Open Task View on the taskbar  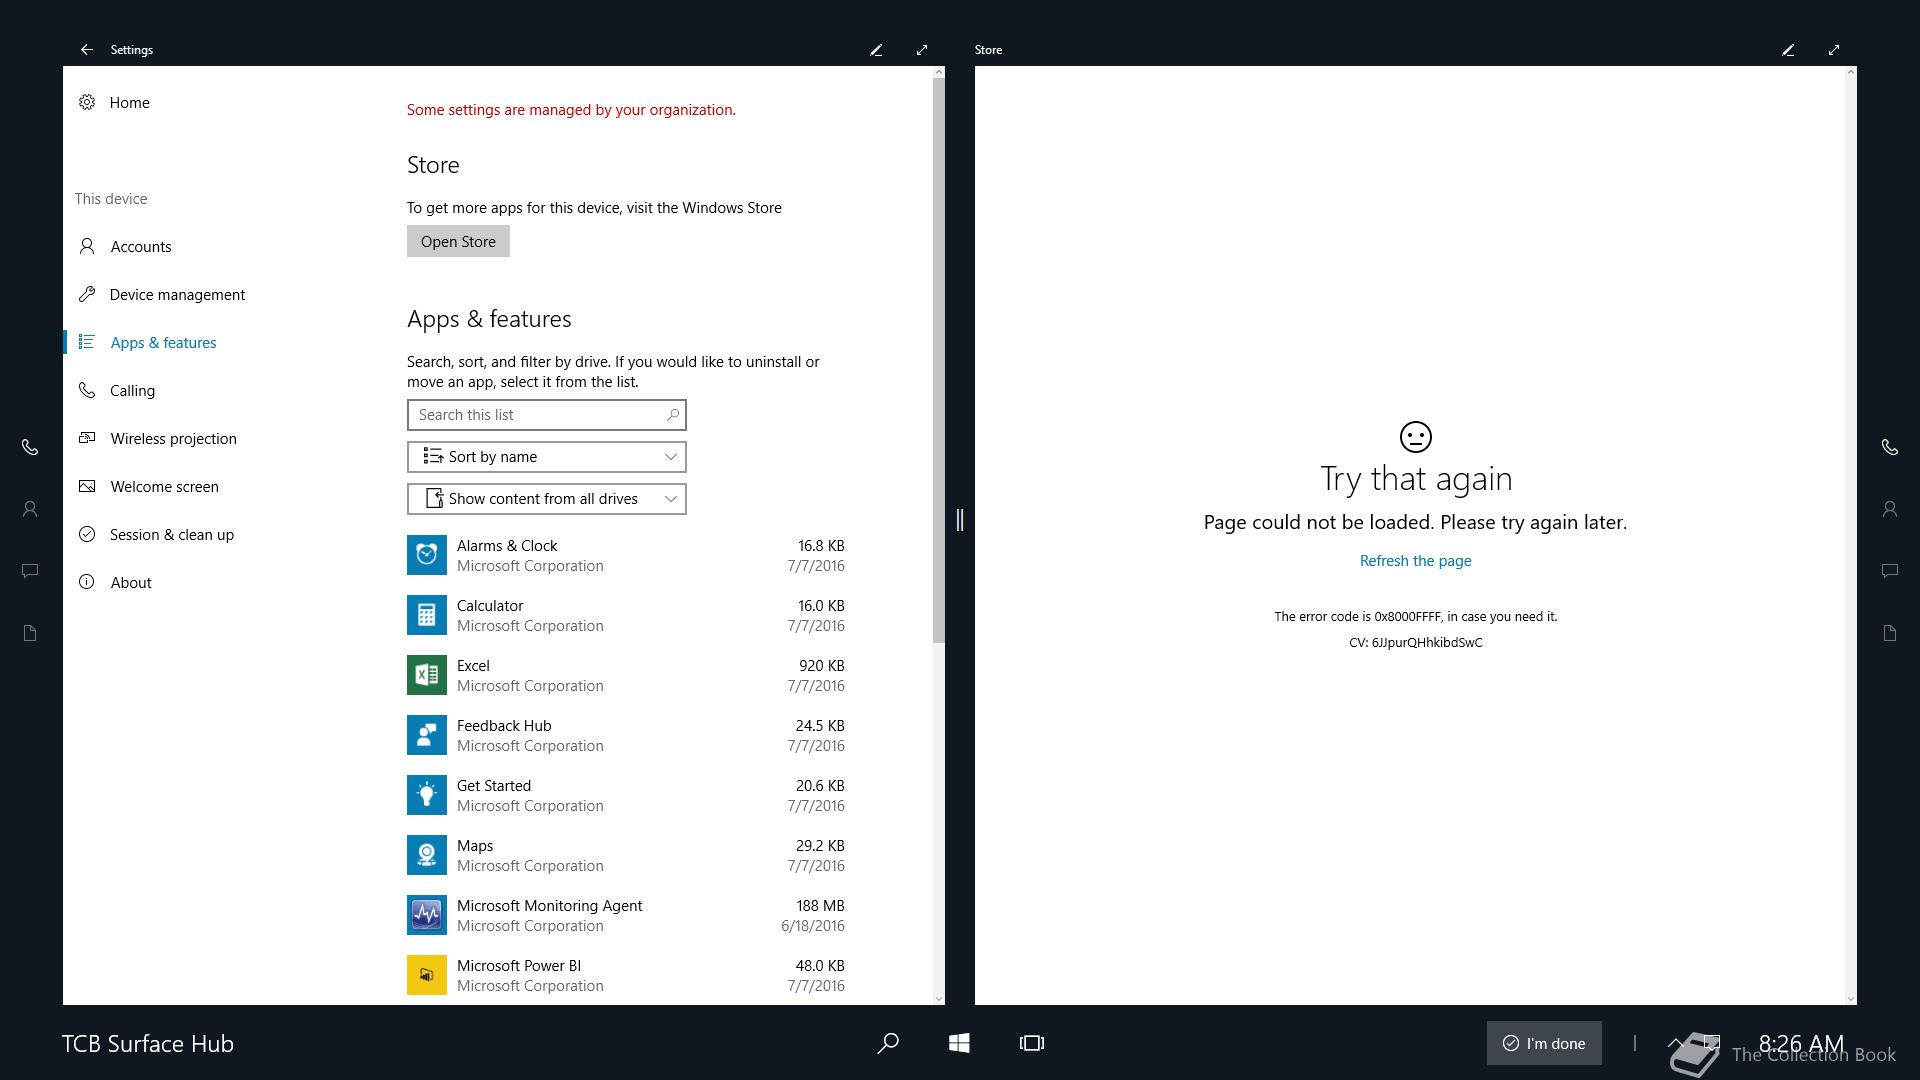(1032, 1043)
